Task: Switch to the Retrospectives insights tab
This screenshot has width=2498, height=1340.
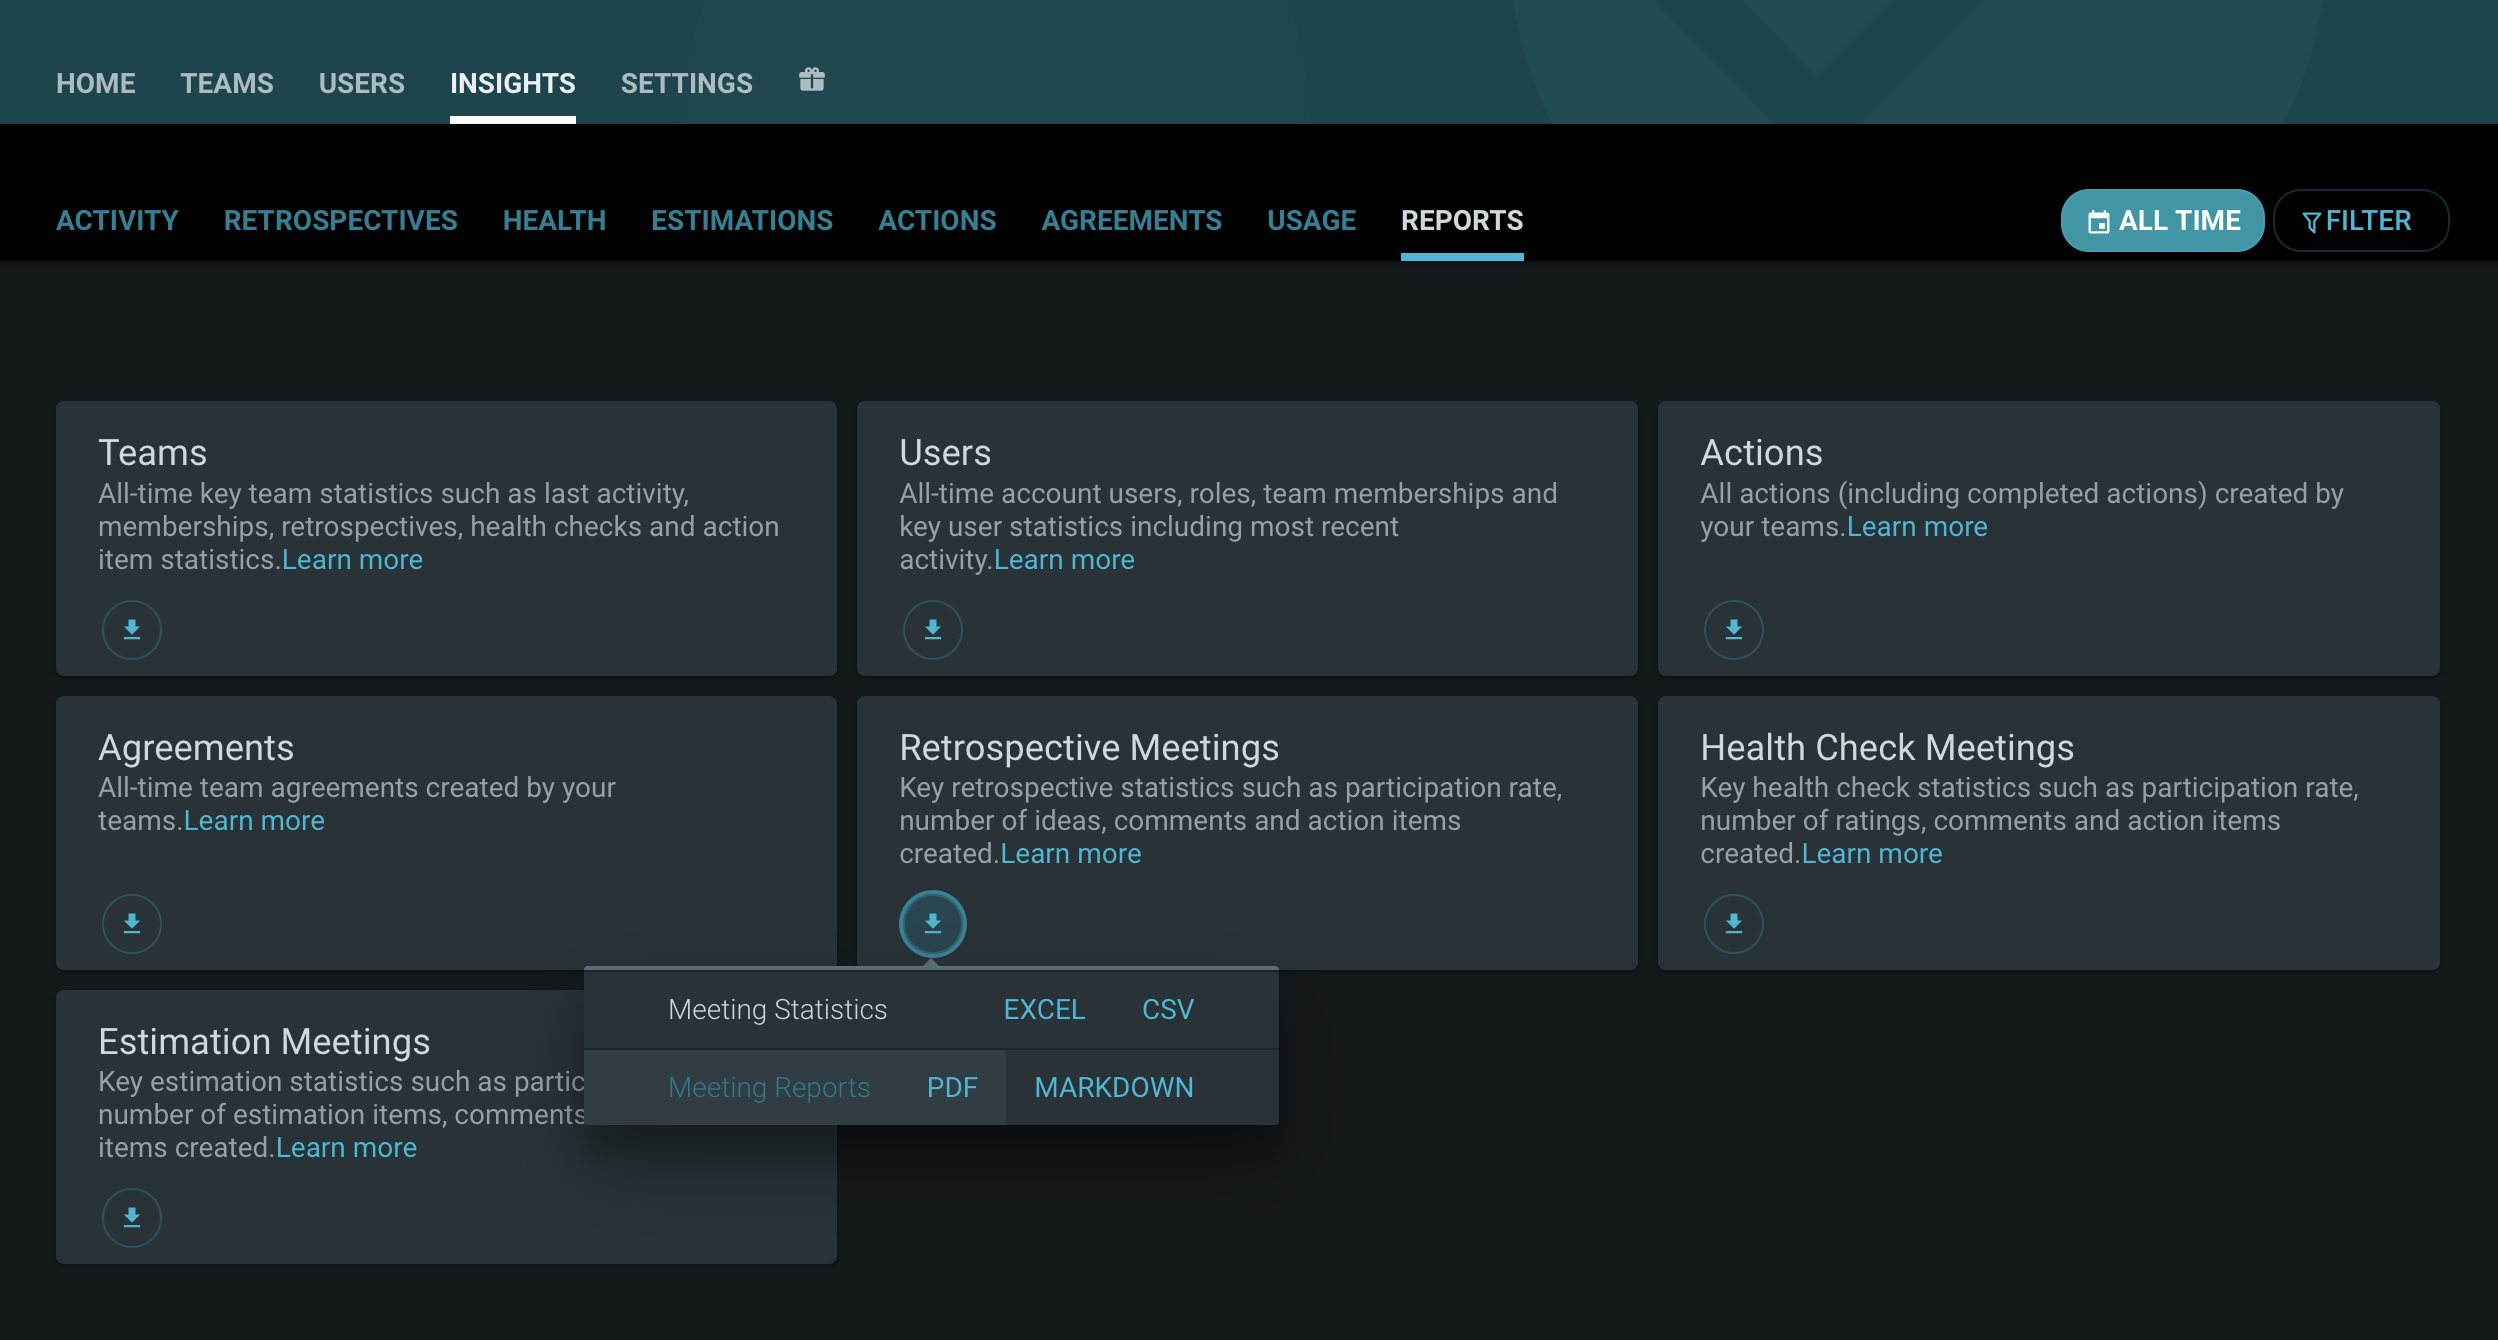Action: (x=340, y=221)
